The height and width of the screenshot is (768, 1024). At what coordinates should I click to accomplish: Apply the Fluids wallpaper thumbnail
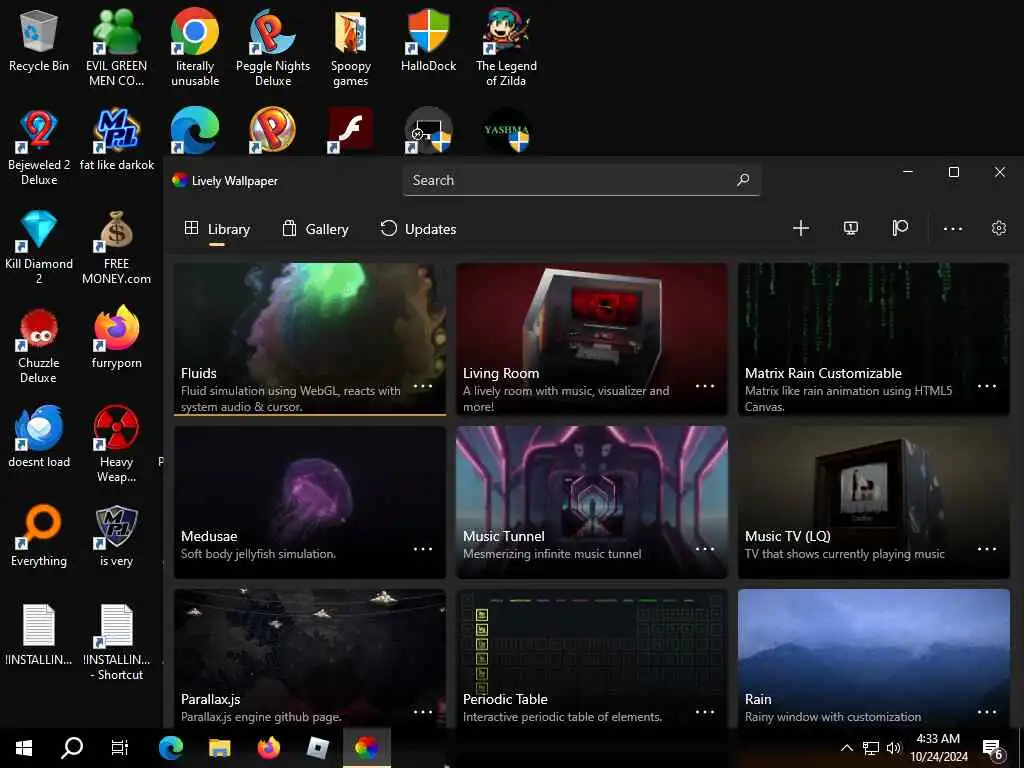coord(310,339)
